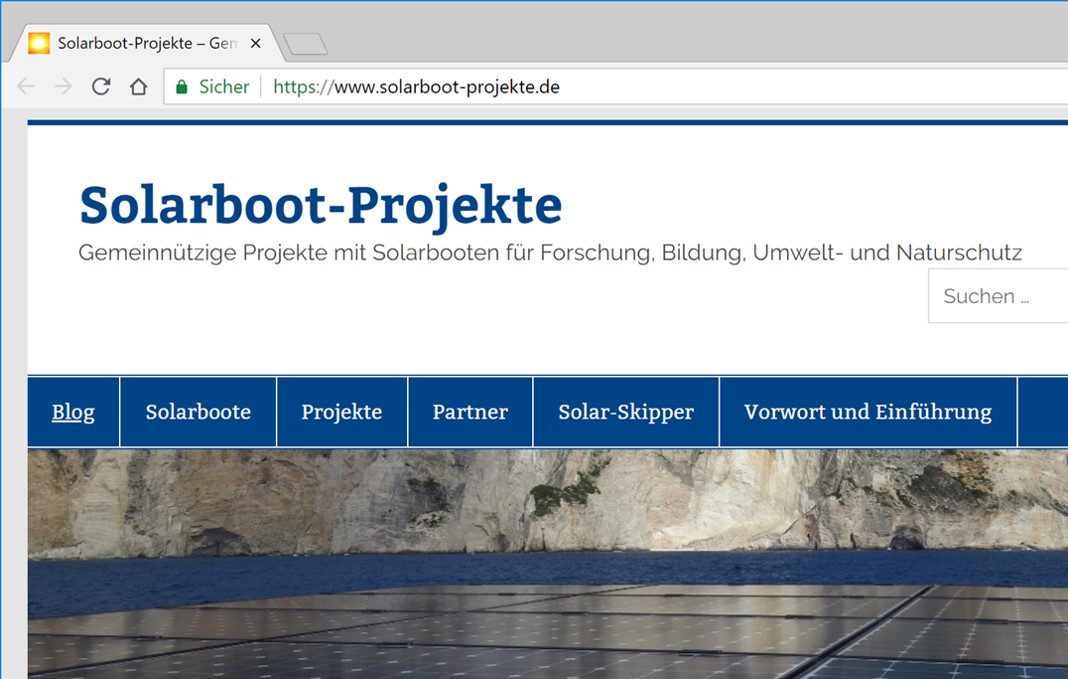Go to the Partner page
Image resolution: width=1068 pixels, height=679 pixels.
470,412
